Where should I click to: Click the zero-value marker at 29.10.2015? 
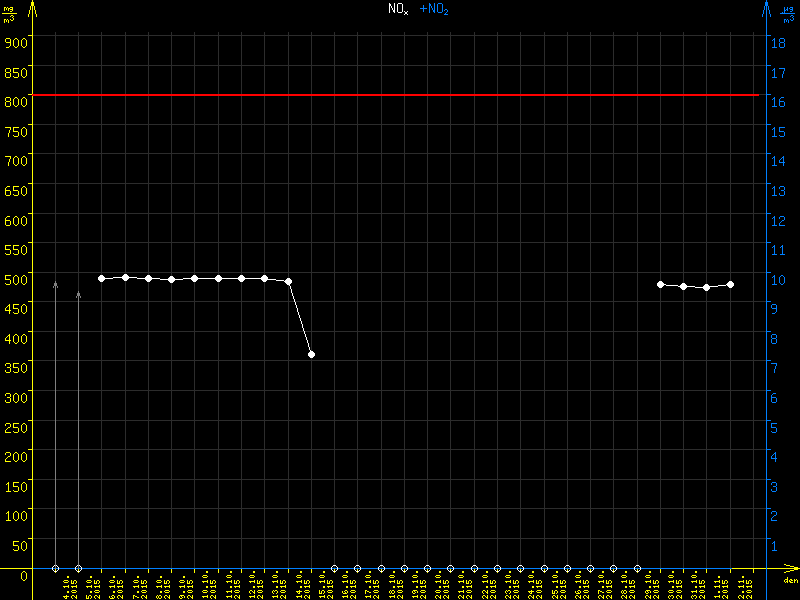pos(637,568)
